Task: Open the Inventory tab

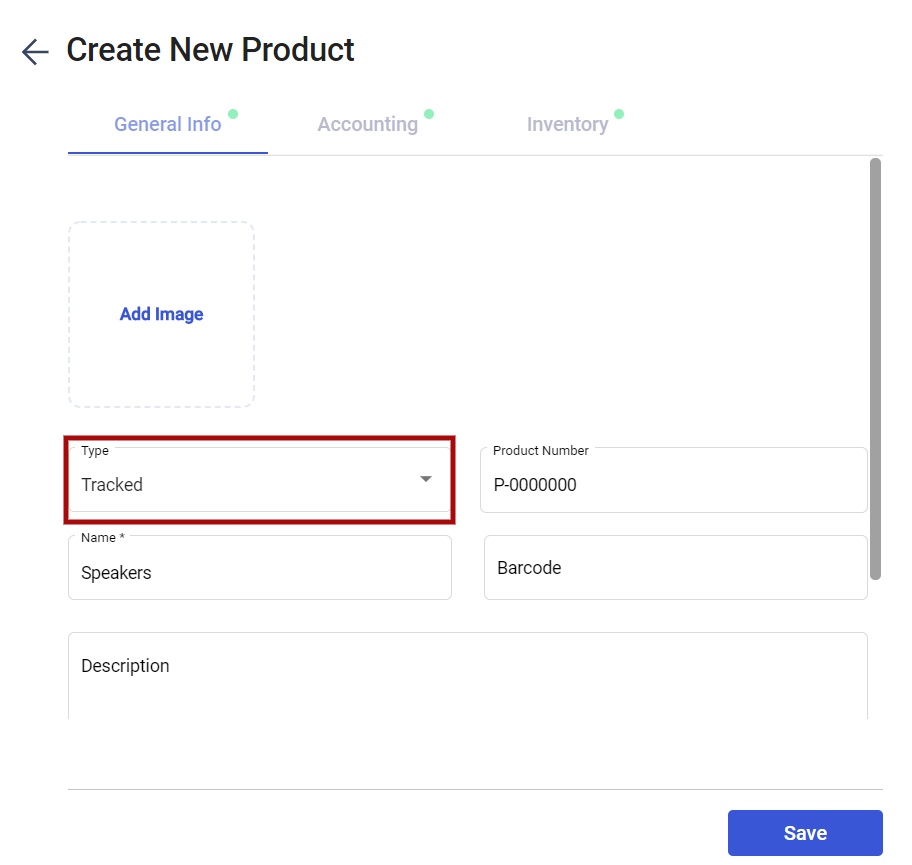Action: point(567,124)
